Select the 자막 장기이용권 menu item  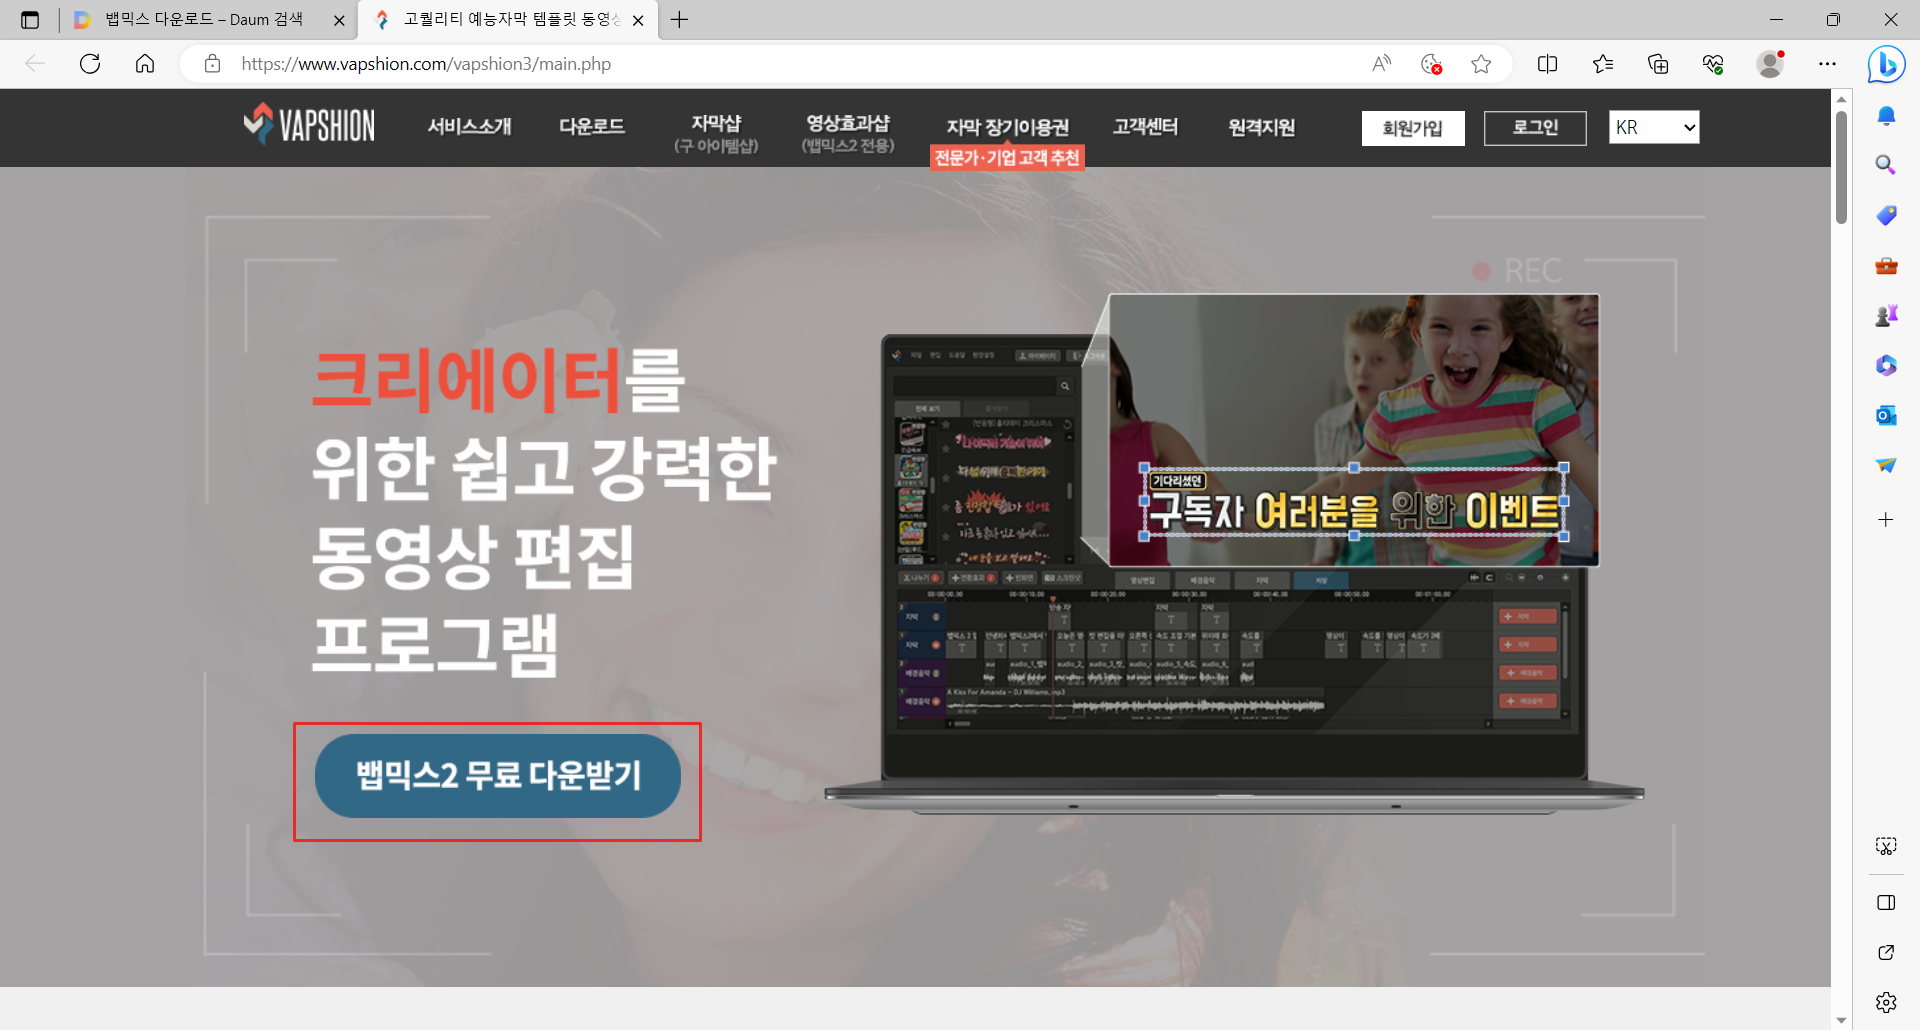1007,127
